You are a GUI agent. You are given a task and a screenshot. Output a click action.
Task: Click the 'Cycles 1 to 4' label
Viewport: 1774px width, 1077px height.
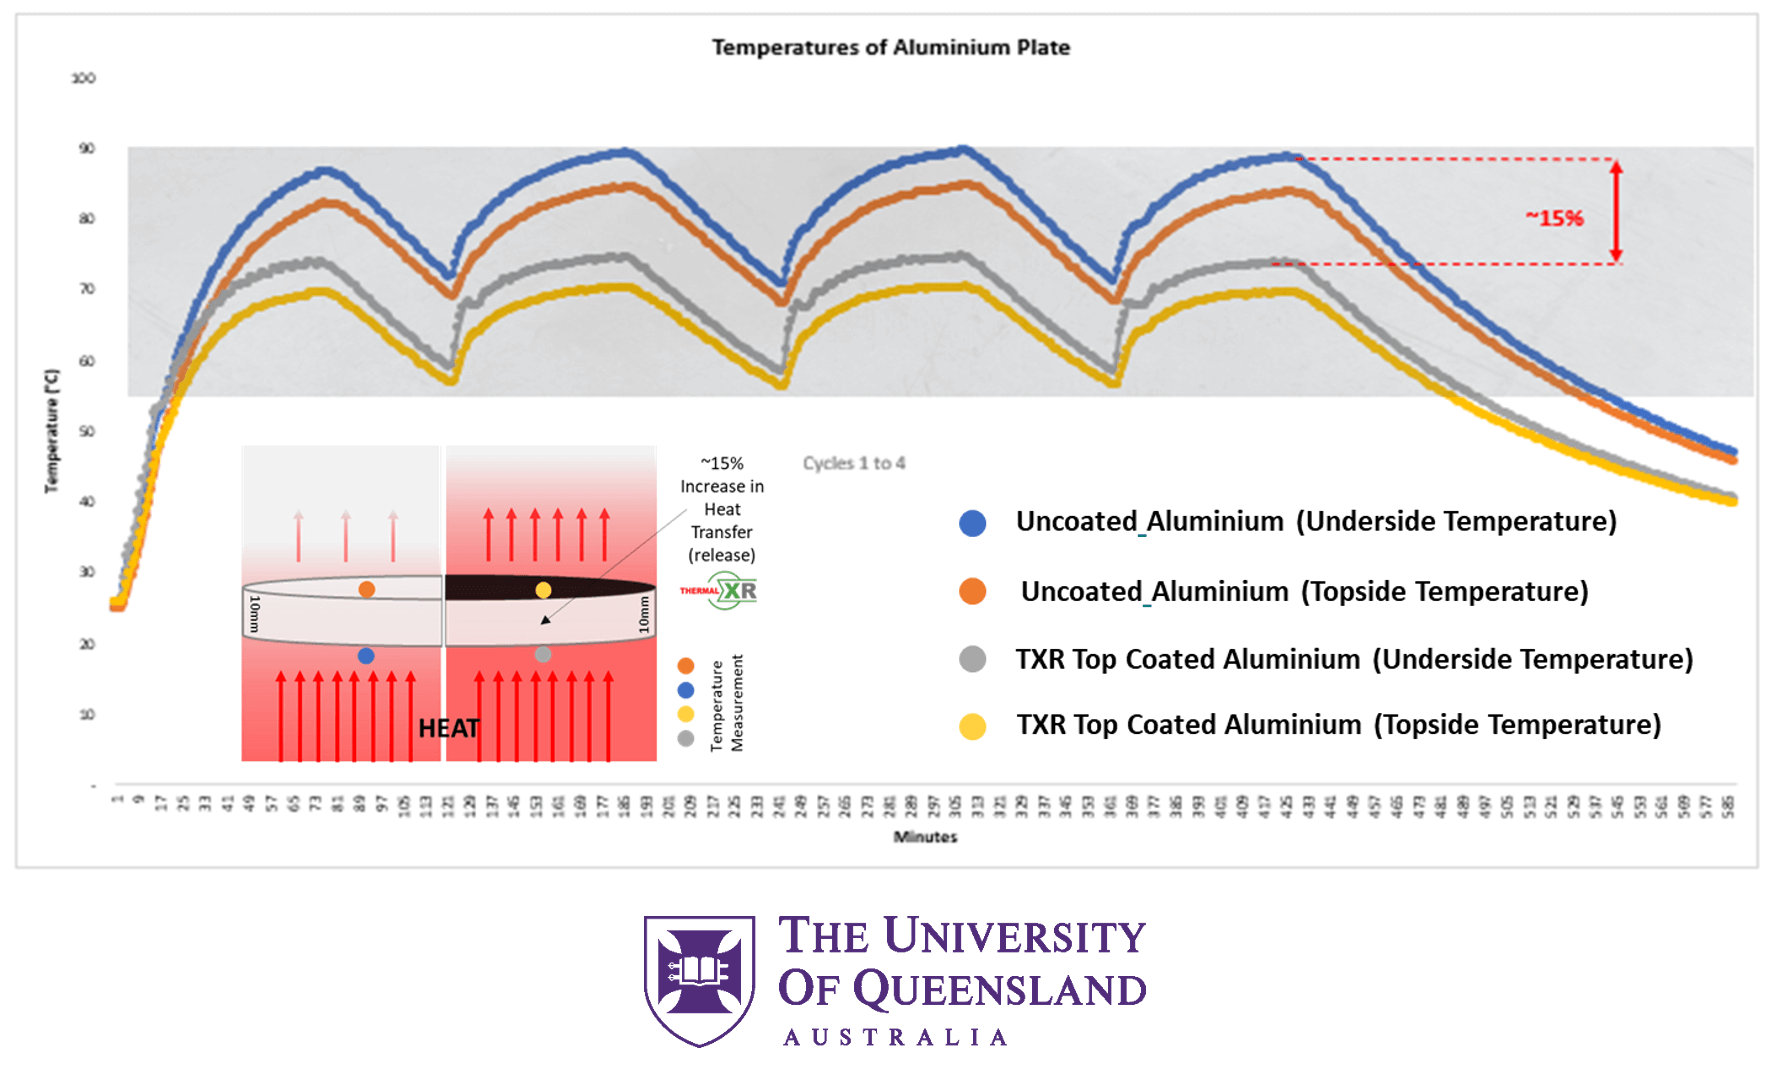tap(853, 463)
